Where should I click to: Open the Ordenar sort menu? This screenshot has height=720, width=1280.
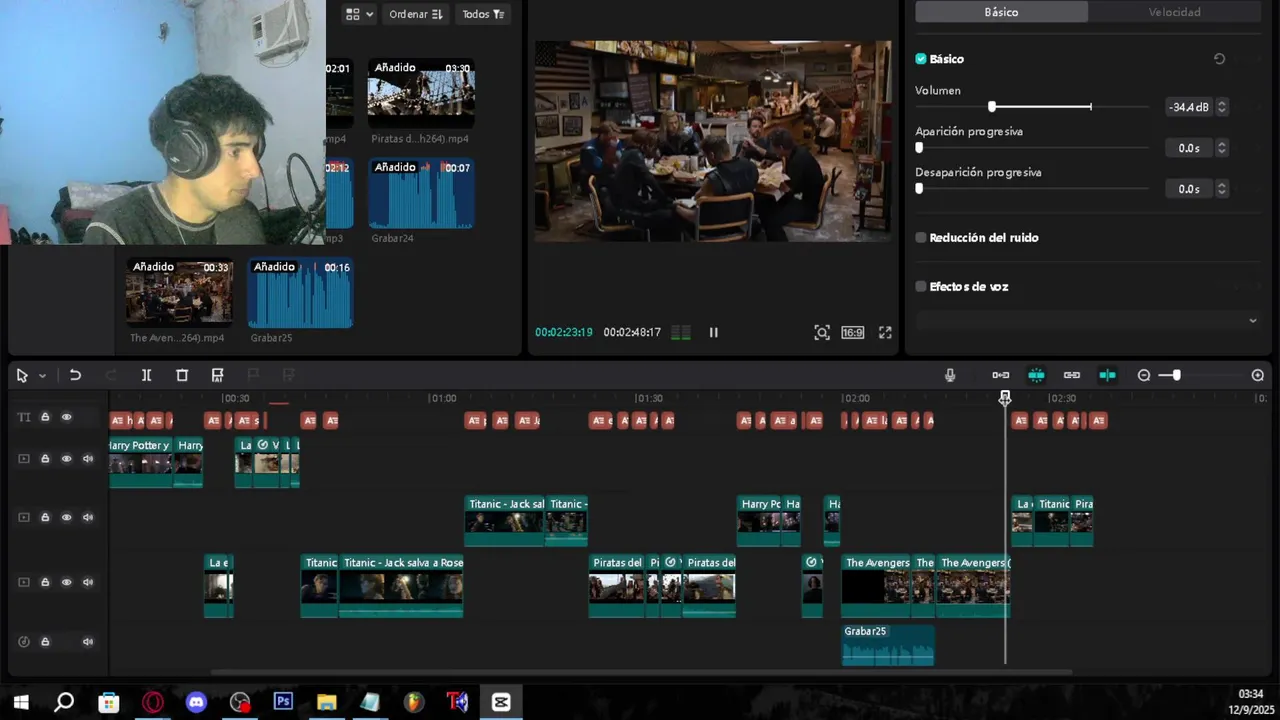(x=416, y=14)
